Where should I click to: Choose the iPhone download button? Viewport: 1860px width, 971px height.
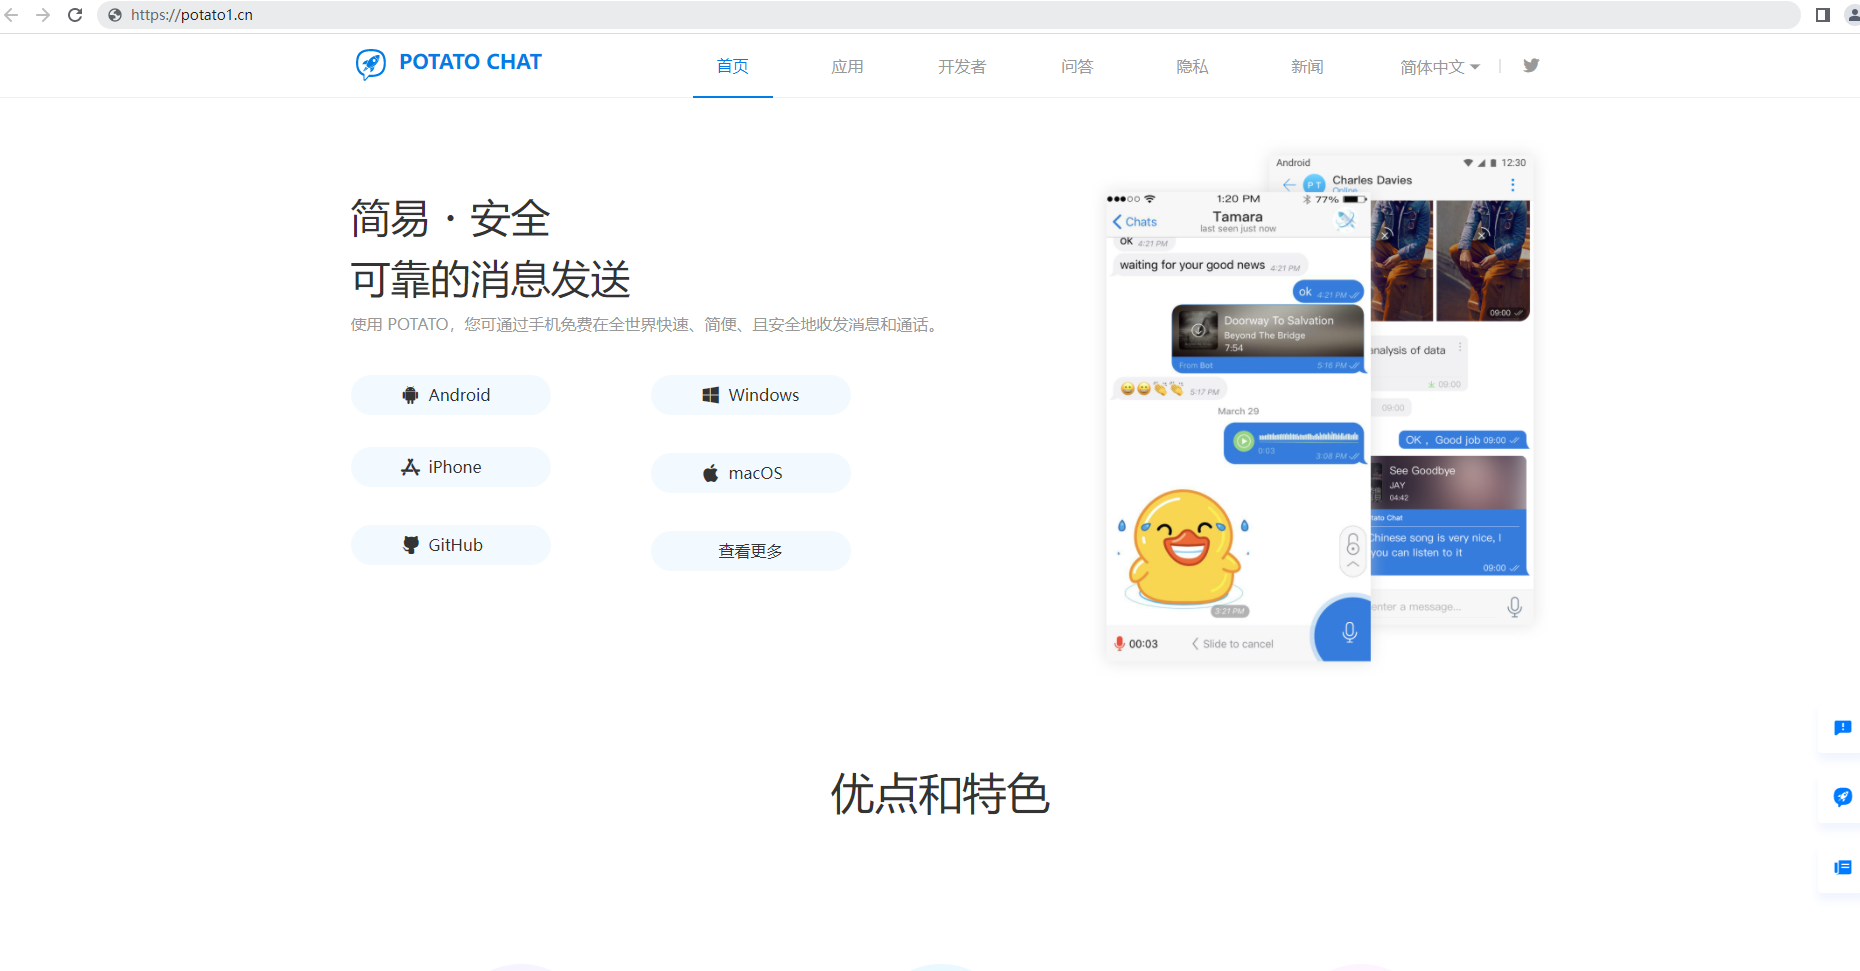click(450, 467)
